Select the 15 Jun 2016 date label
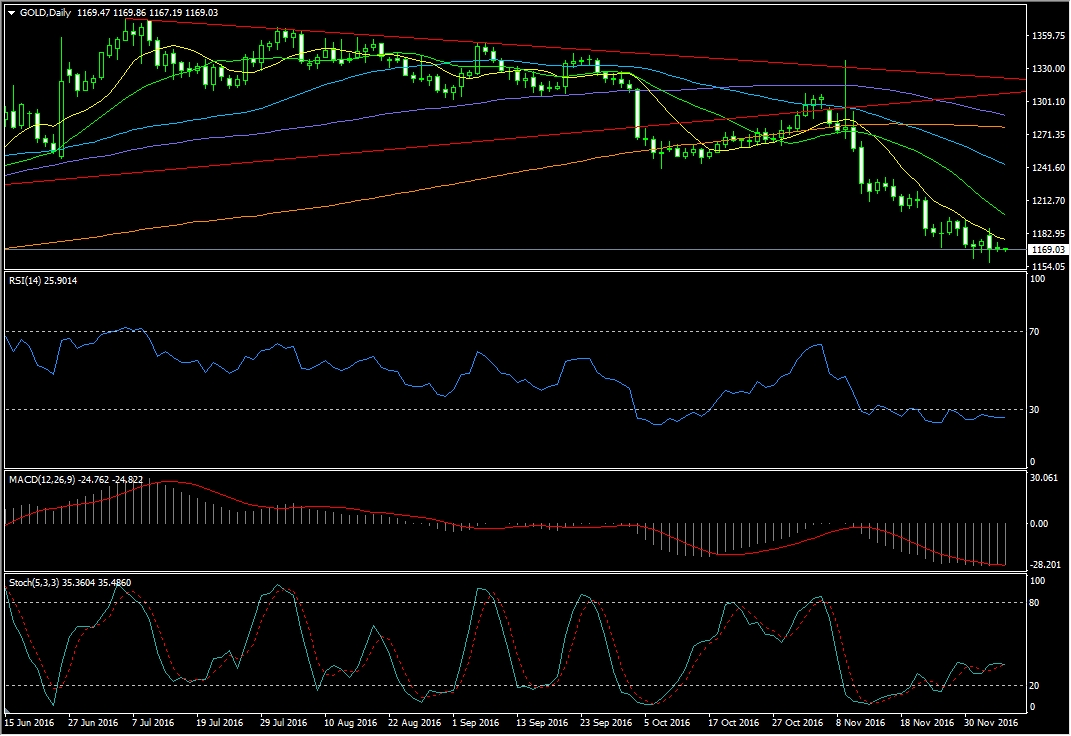This screenshot has height=736, width=1071. click(30, 722)
